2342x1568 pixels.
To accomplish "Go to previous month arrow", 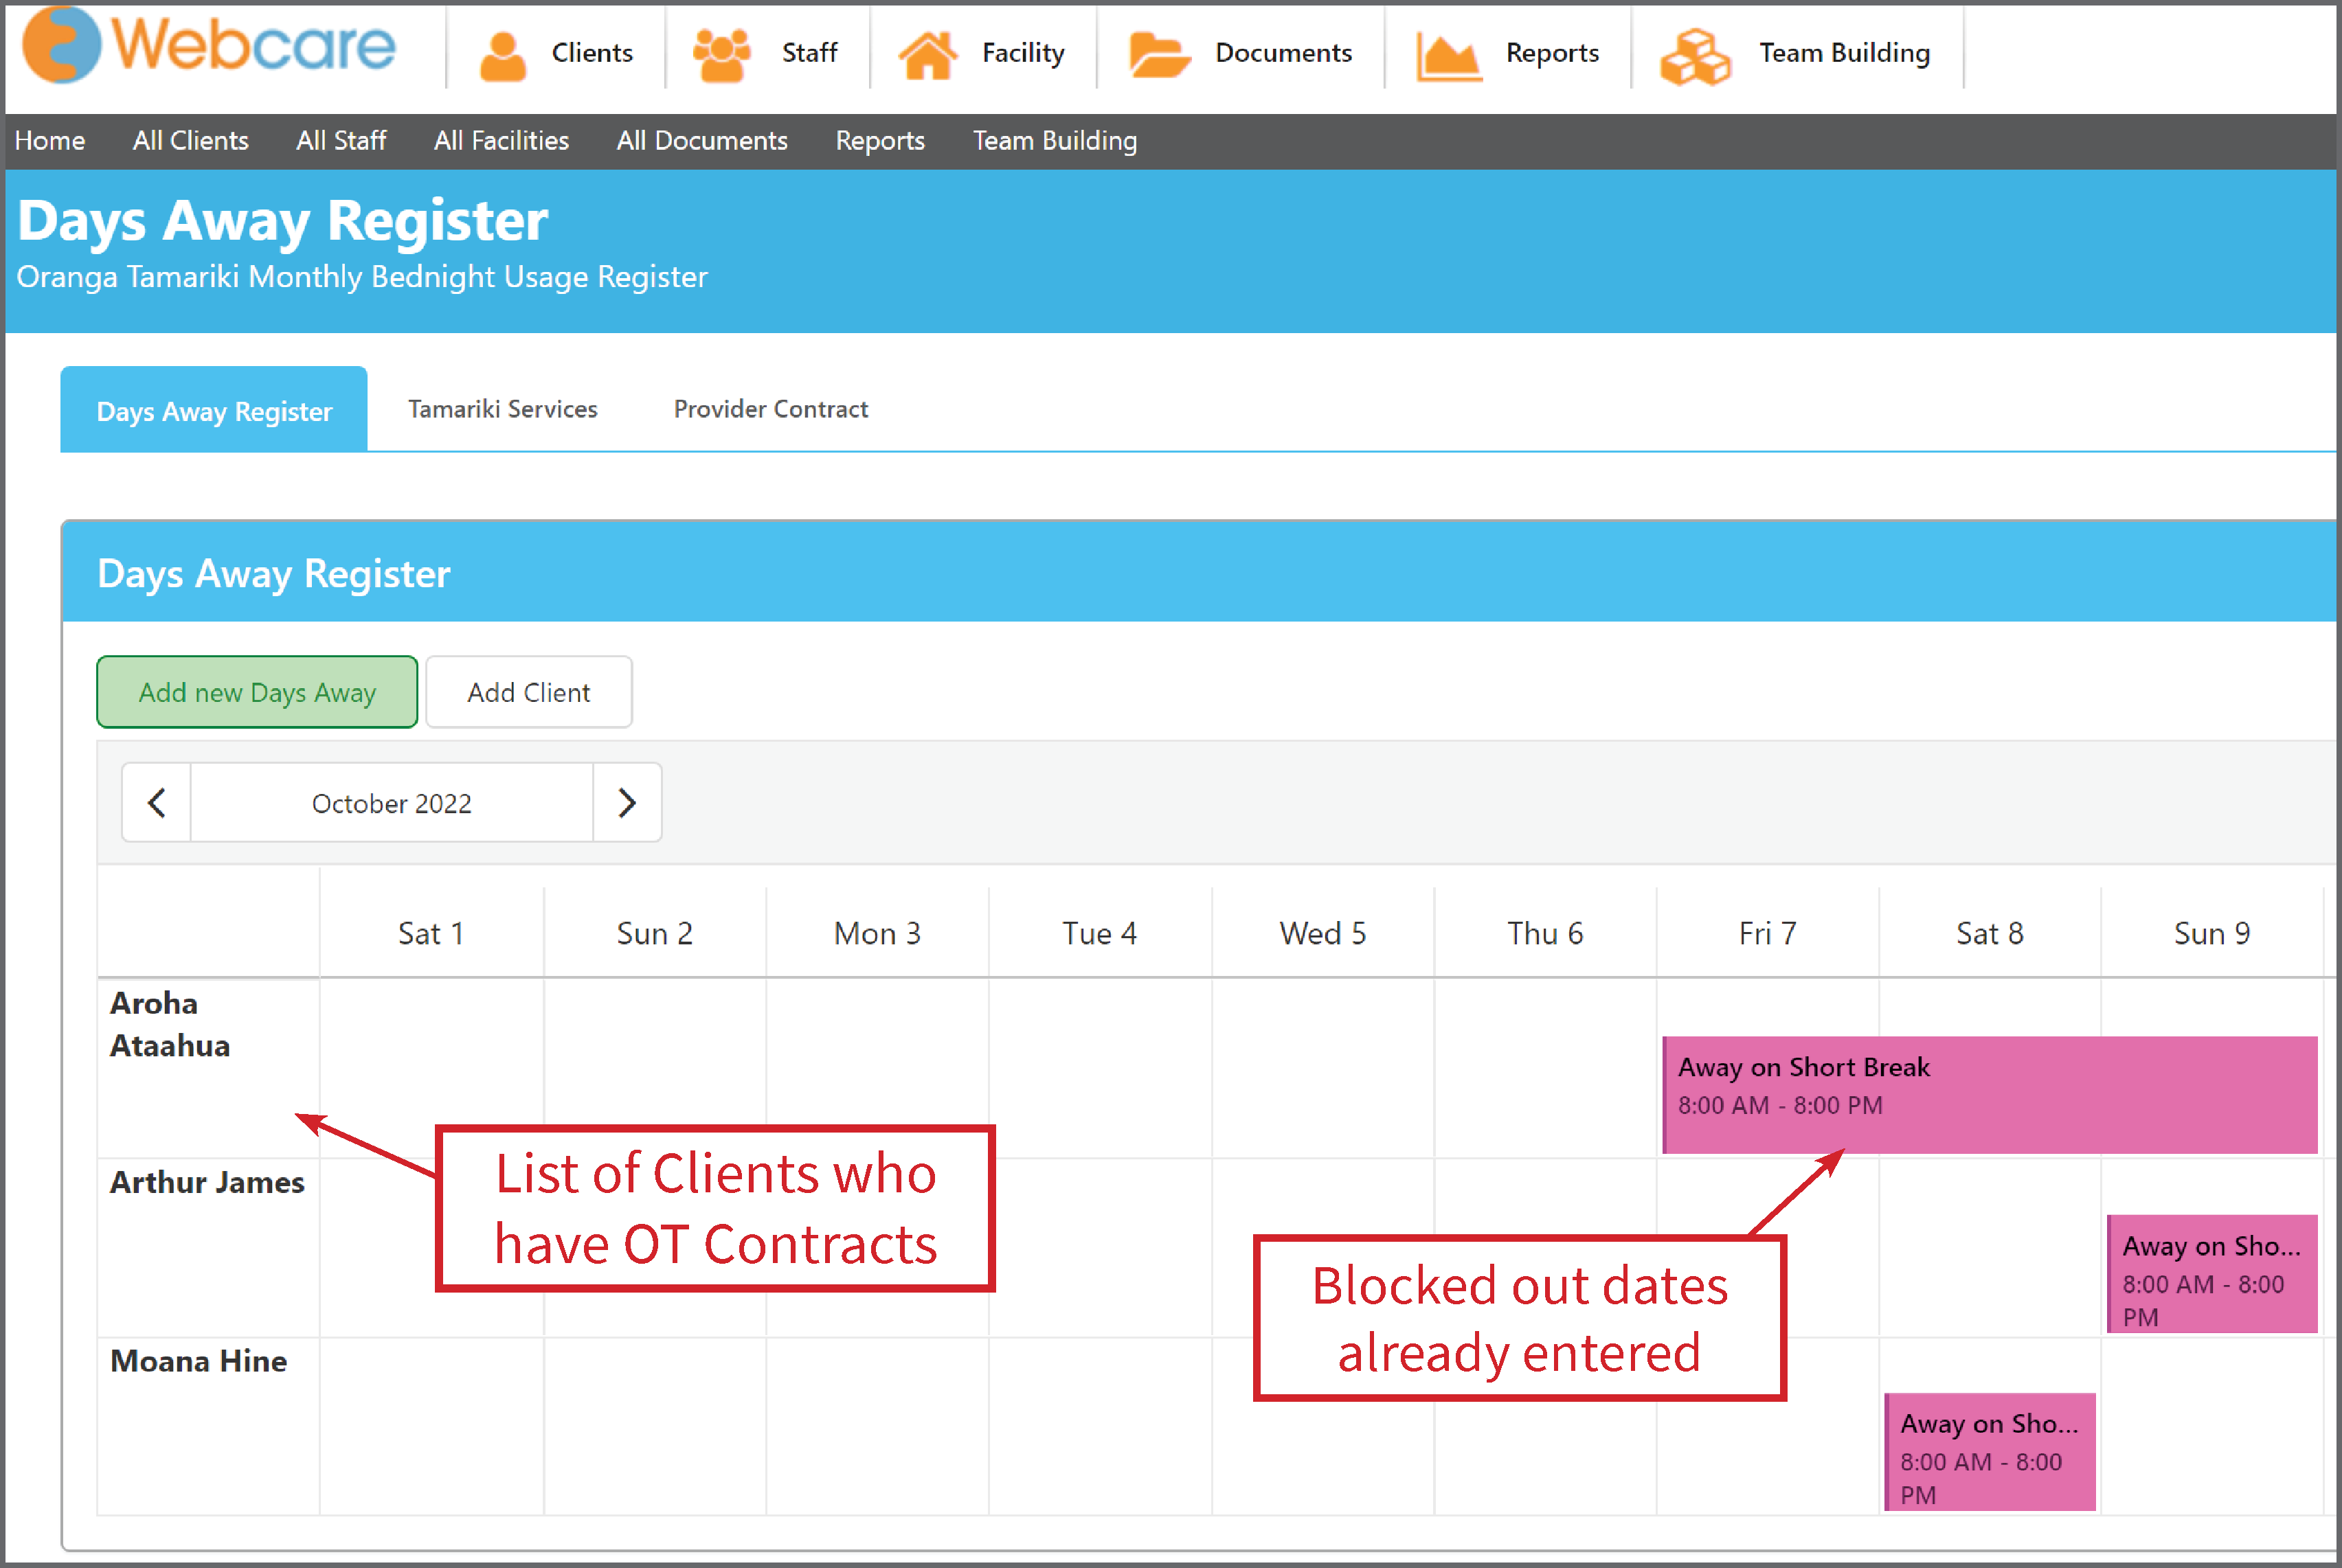I will (157, 803).
